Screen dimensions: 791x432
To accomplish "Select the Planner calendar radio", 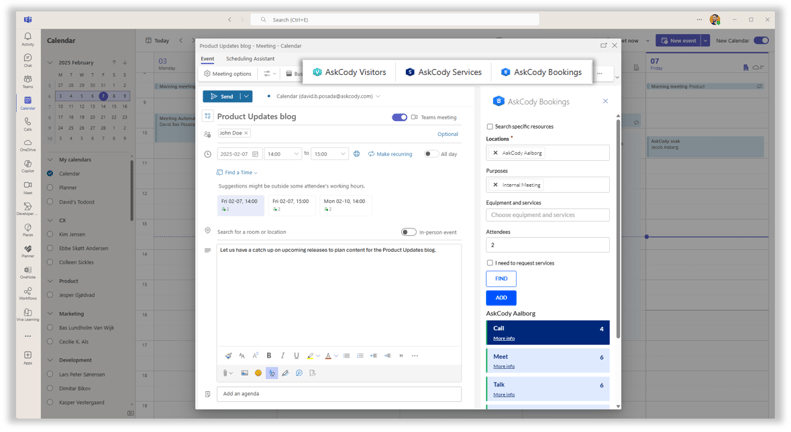I will click(50, 188).
